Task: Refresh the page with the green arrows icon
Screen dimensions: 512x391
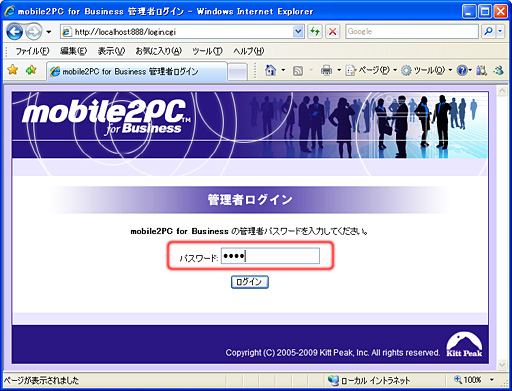Action: 315,32
